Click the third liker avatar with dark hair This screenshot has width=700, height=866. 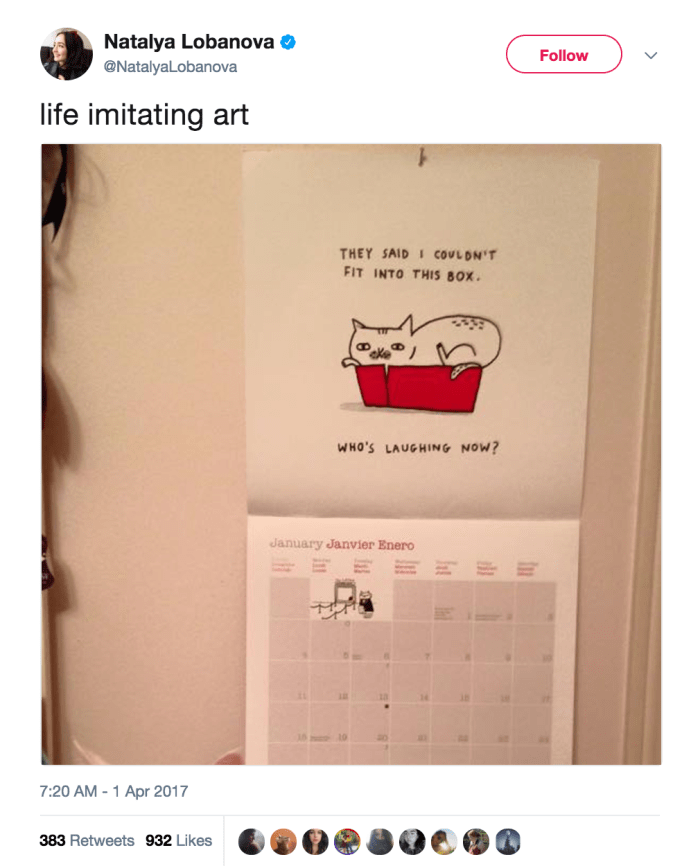[315, 842]
